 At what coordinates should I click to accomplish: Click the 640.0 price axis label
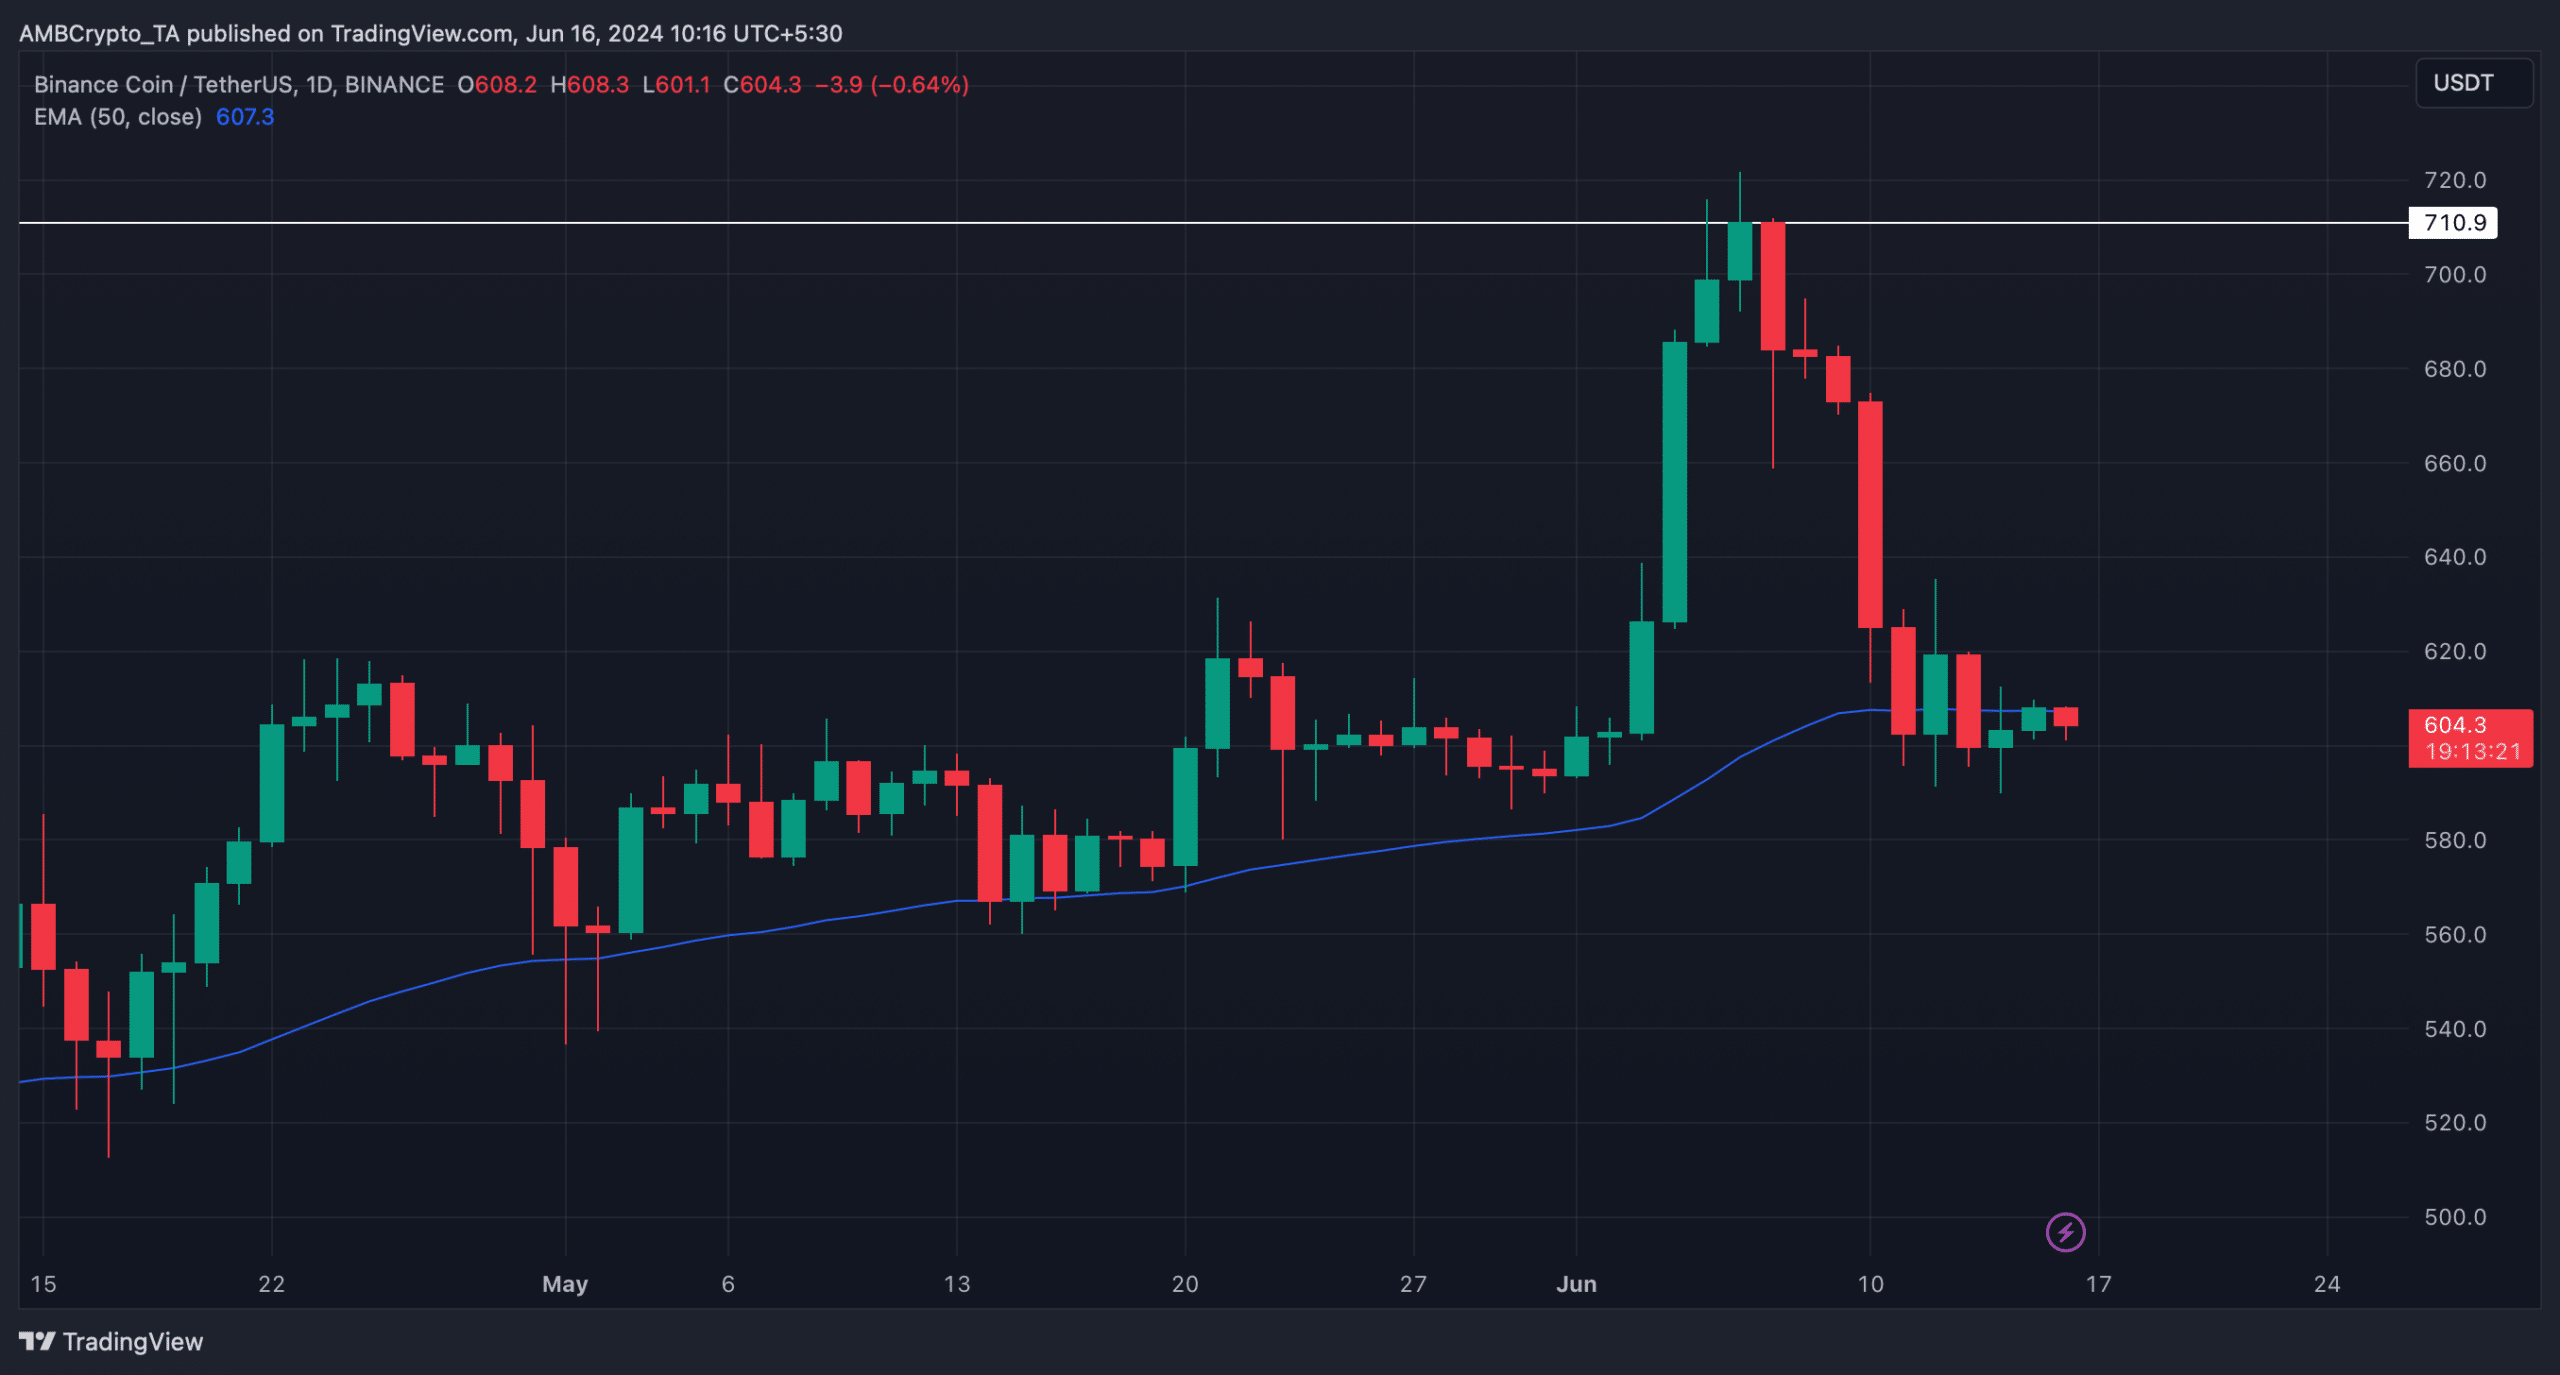point(2455,557)
